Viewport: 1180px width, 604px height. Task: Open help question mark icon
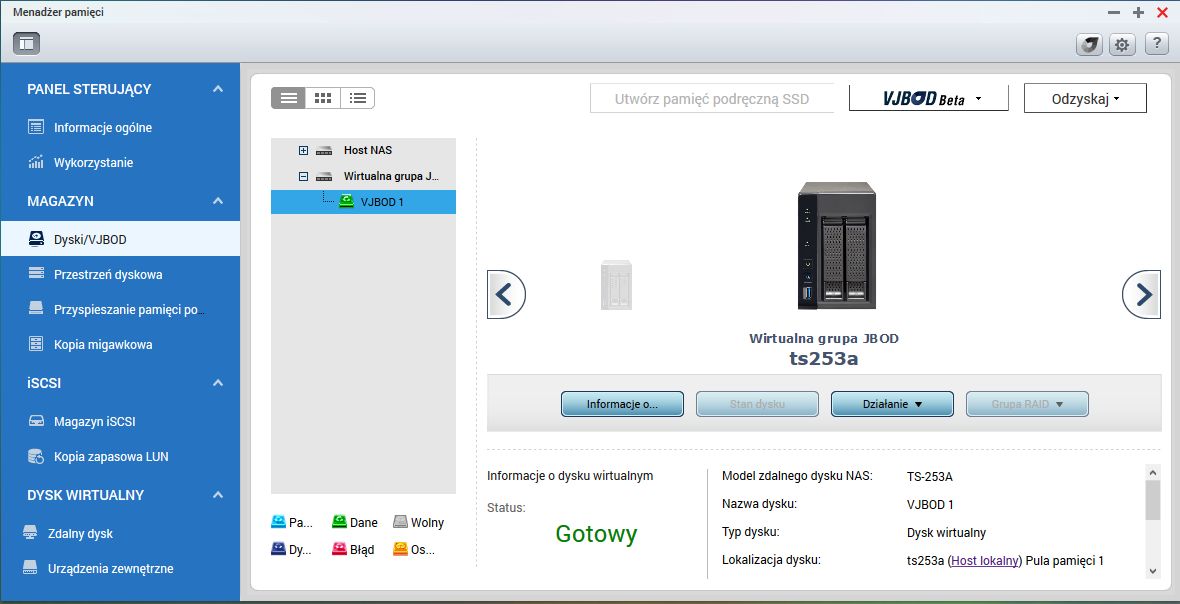coord(1157,44)
